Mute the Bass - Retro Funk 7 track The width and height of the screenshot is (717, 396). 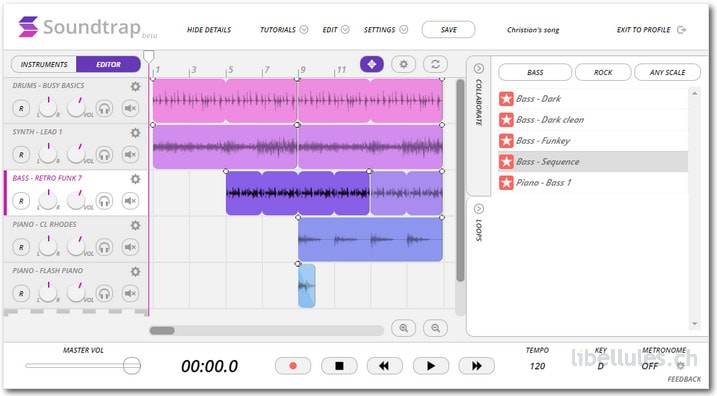[130, 201]
